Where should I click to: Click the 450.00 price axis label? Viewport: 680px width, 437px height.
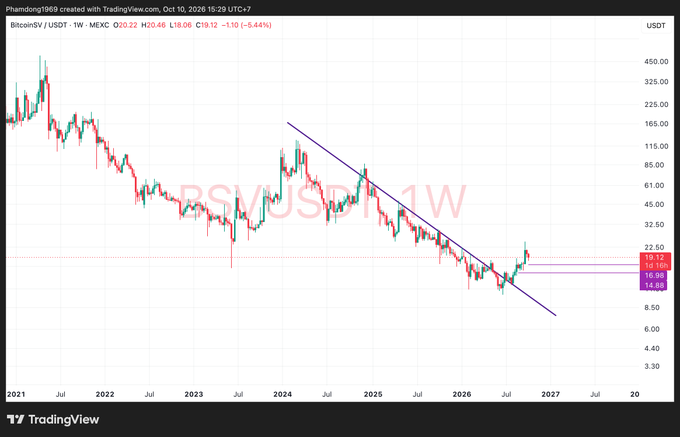click(656, 62)
